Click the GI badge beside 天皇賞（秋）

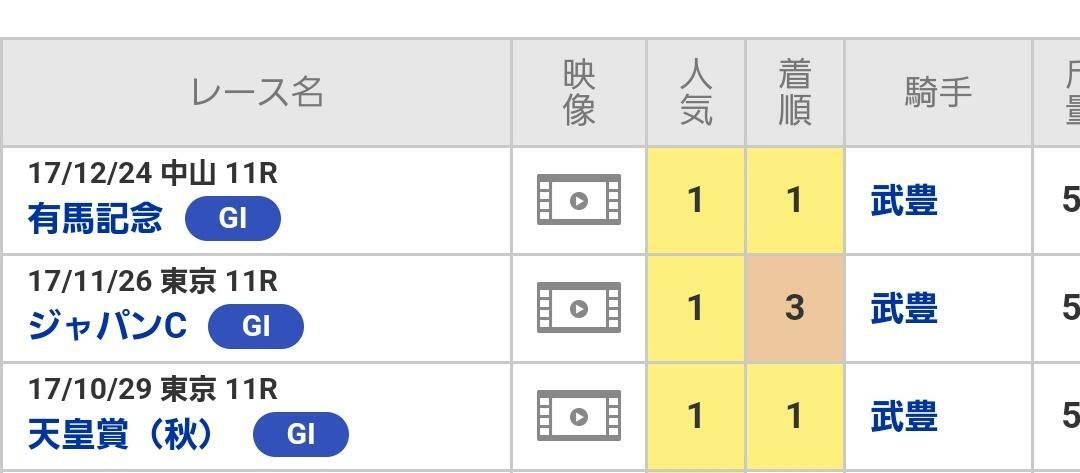[x=300, y=434]
